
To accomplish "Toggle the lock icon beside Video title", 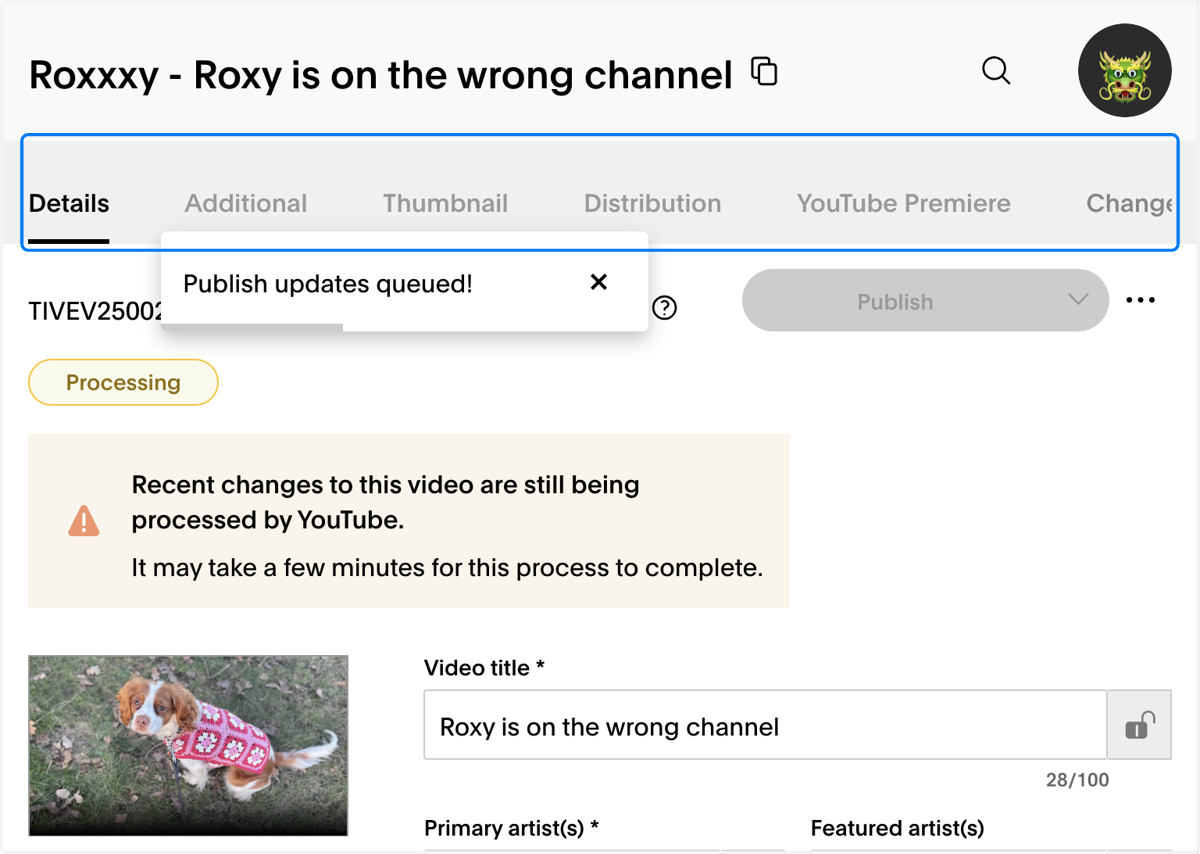I will (1140, 725).
